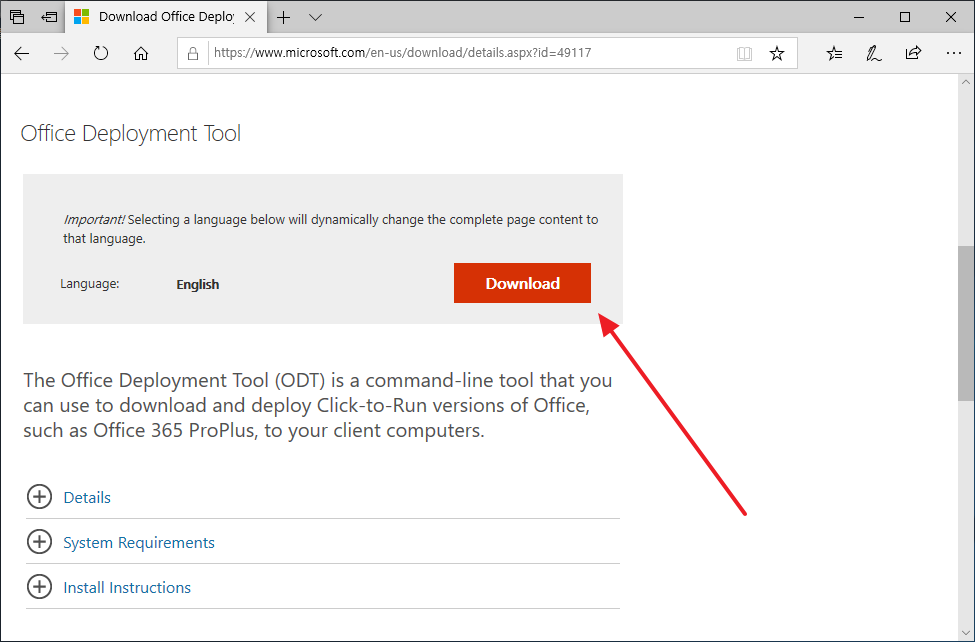Maximize the browser window
975x642 pixels.
coord(905,17)
